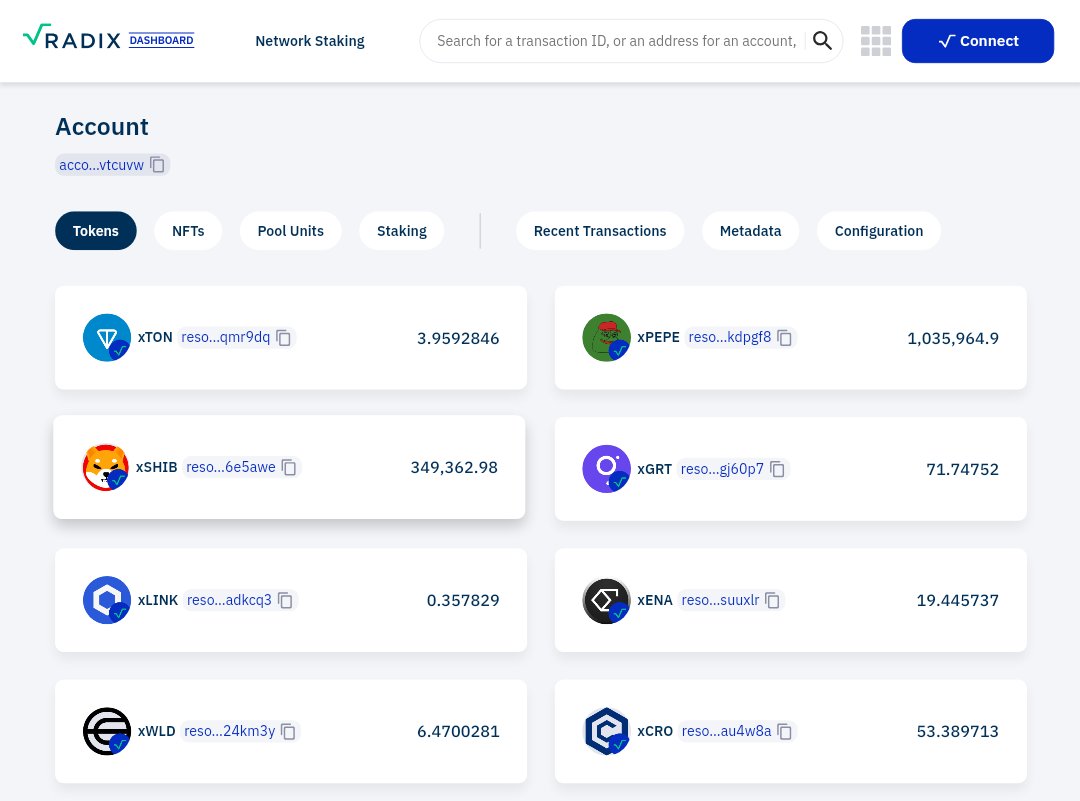1080x801 pixels.
Task: Click the xLINK token icon
Action: (106, 599)
